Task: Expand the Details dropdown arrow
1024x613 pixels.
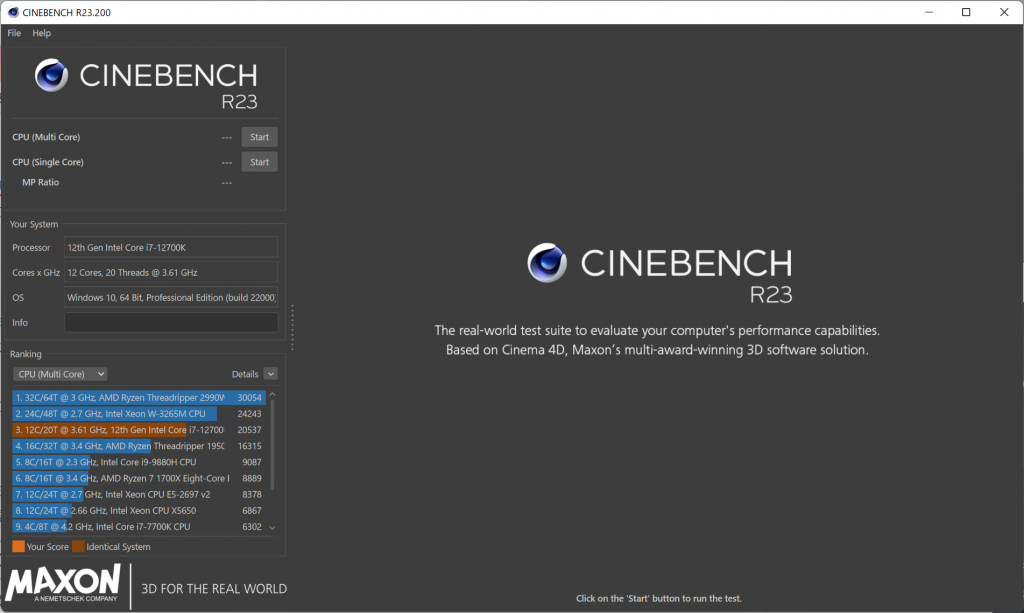Action: (x=270, y=374)
